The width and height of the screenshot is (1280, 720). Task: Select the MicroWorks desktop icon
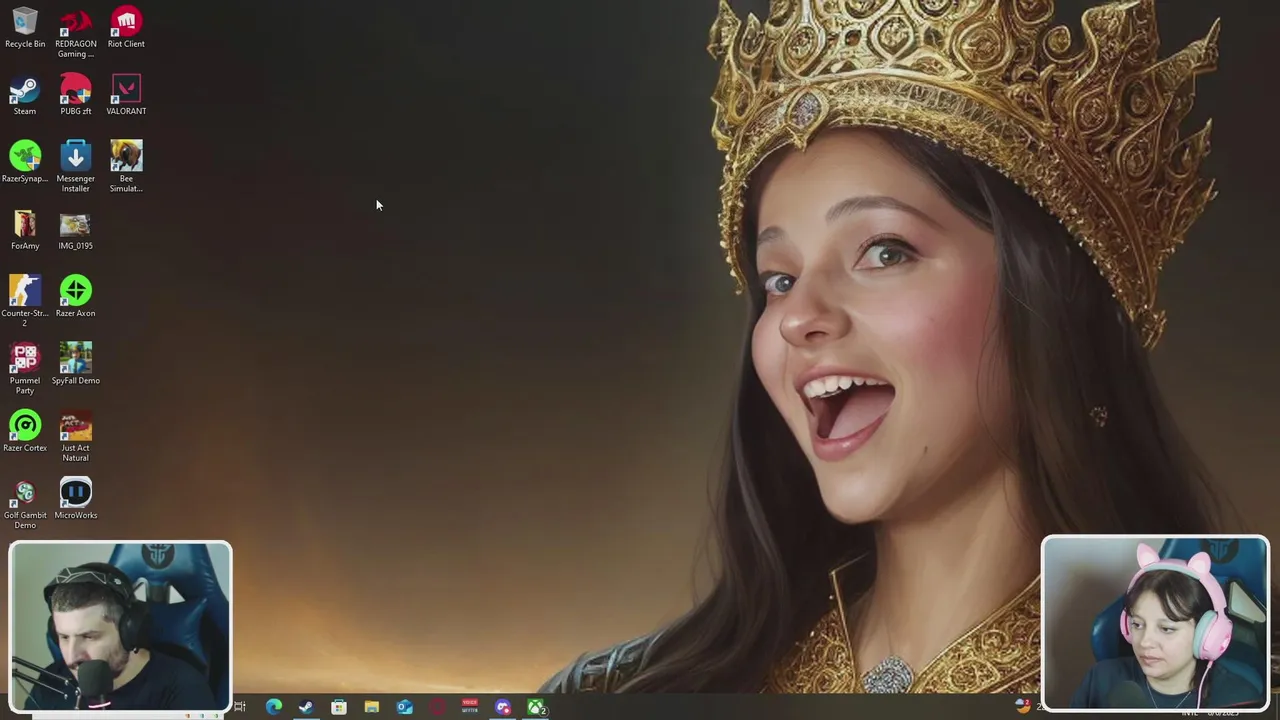(76, 499)
